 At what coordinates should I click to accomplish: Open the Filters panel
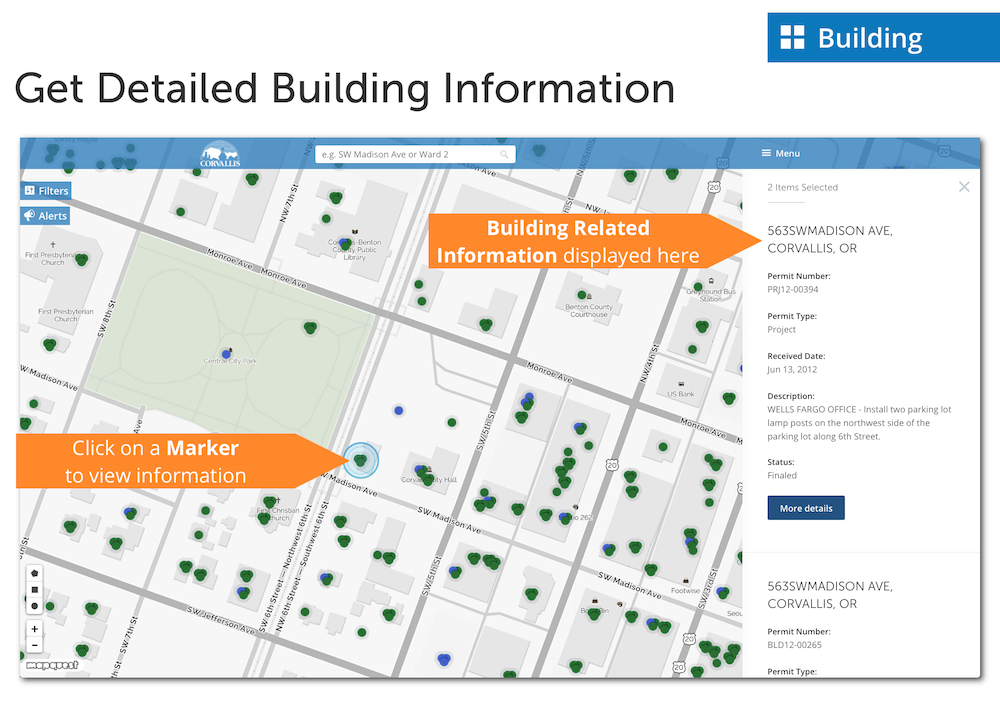pyautogui.click(x=45, y=191)
